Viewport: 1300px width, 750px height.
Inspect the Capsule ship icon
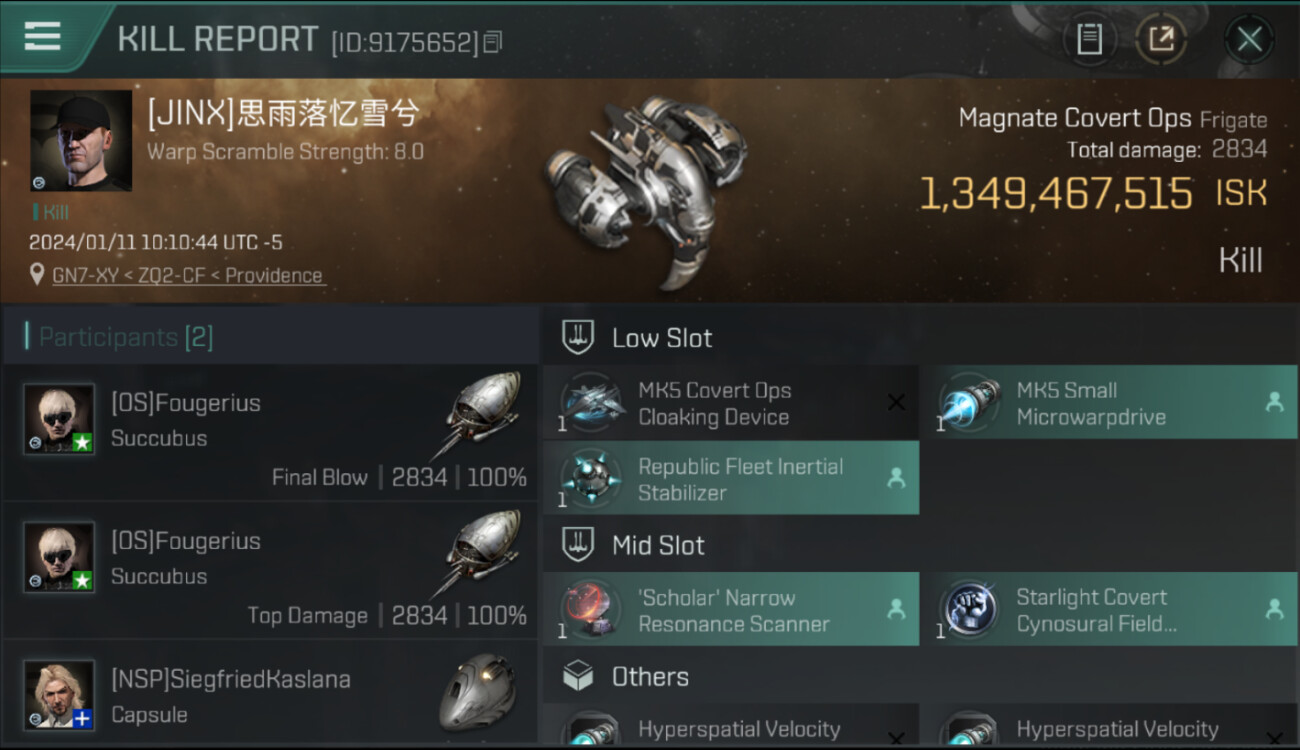coord(478,692)
